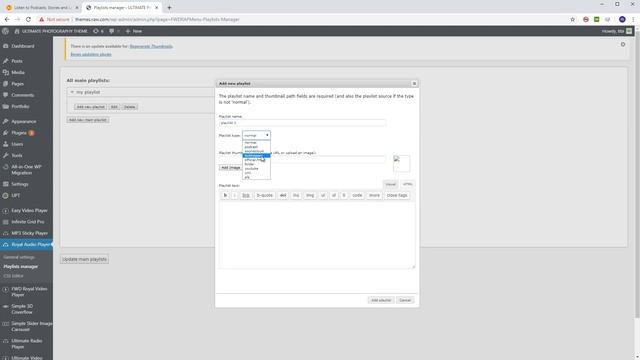Click the playlist thumbnail preview box
Screen dimensions: 640x360
pyautogui.click(x=402, y=164)
